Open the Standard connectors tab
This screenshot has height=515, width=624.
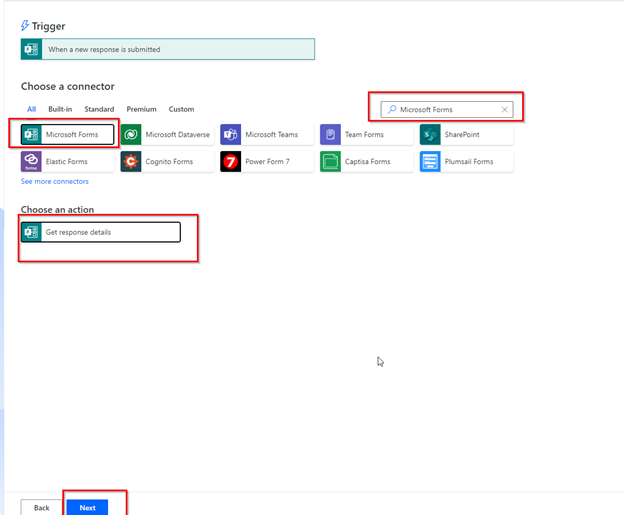tap(99, 109)
